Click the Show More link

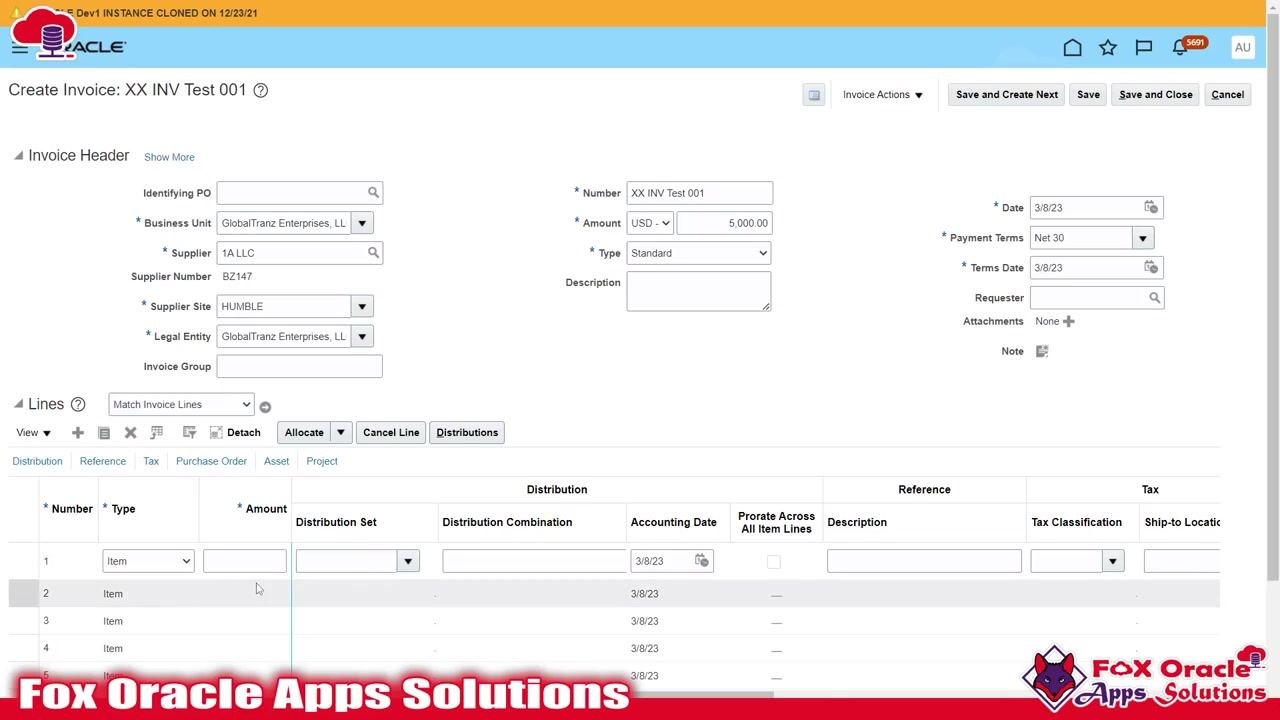[x=169, y=157]
